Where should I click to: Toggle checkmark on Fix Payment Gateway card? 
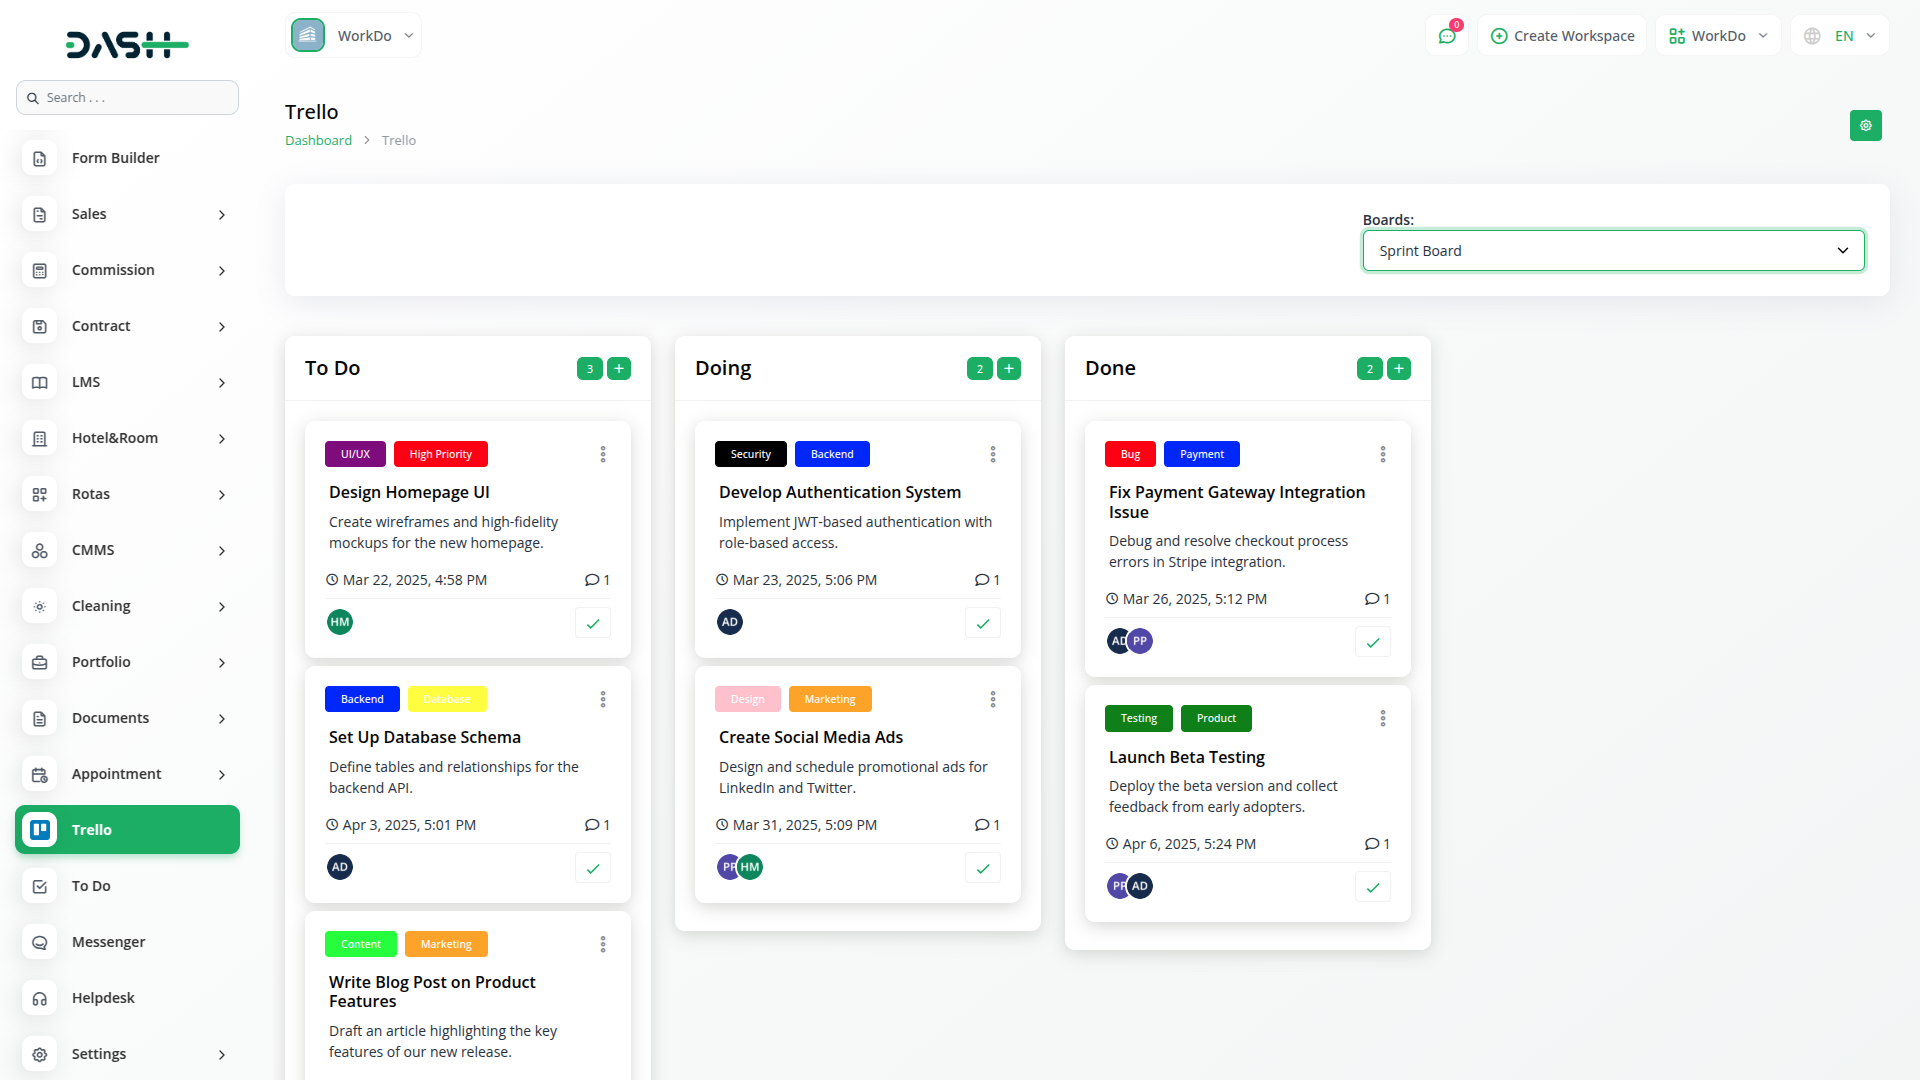pyautogui.click(x=1373, y=642)
